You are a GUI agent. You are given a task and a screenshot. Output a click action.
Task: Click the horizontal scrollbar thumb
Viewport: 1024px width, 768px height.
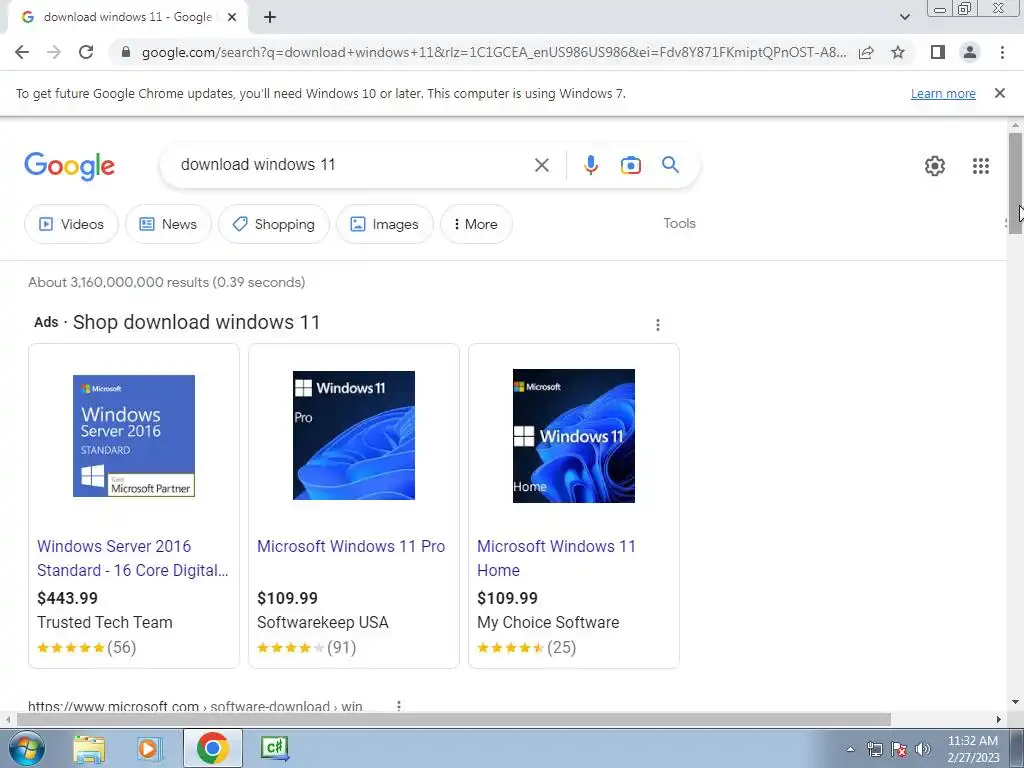tap(453, 719)
